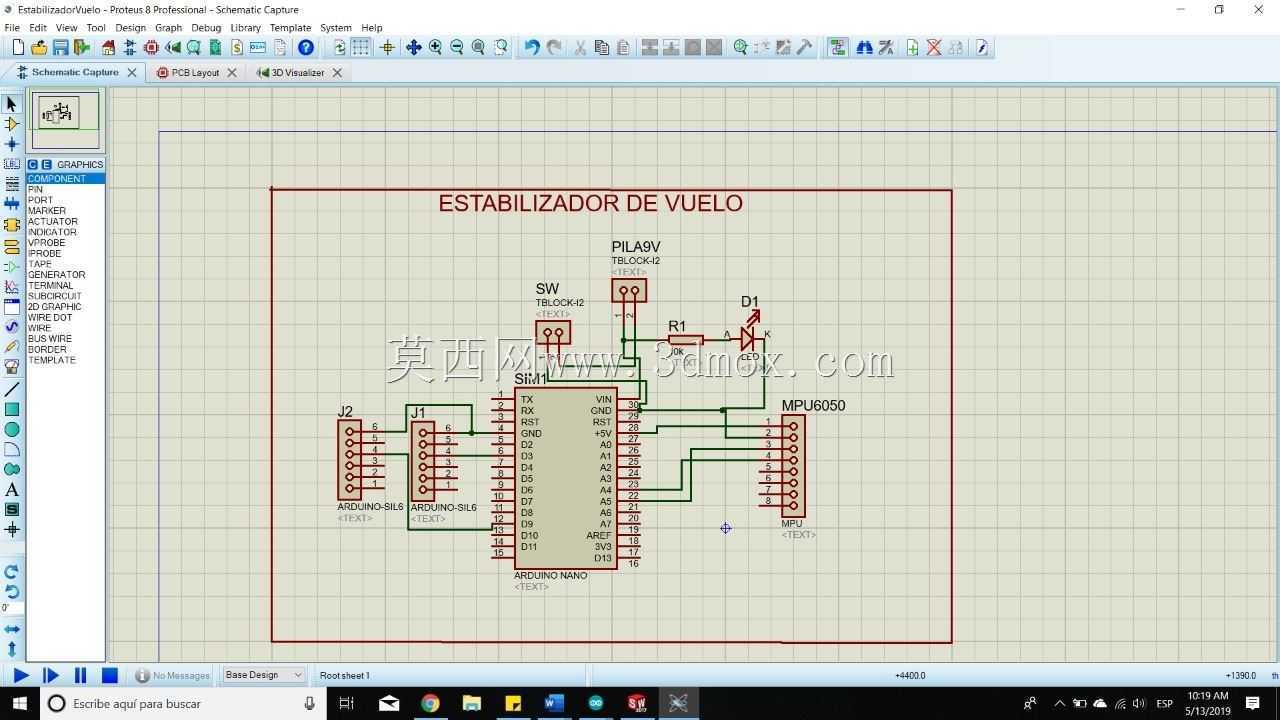Select TERMINAL in the graphics styles list
1280x720 pixels.
pyautogui.click(x=65, y=285)
